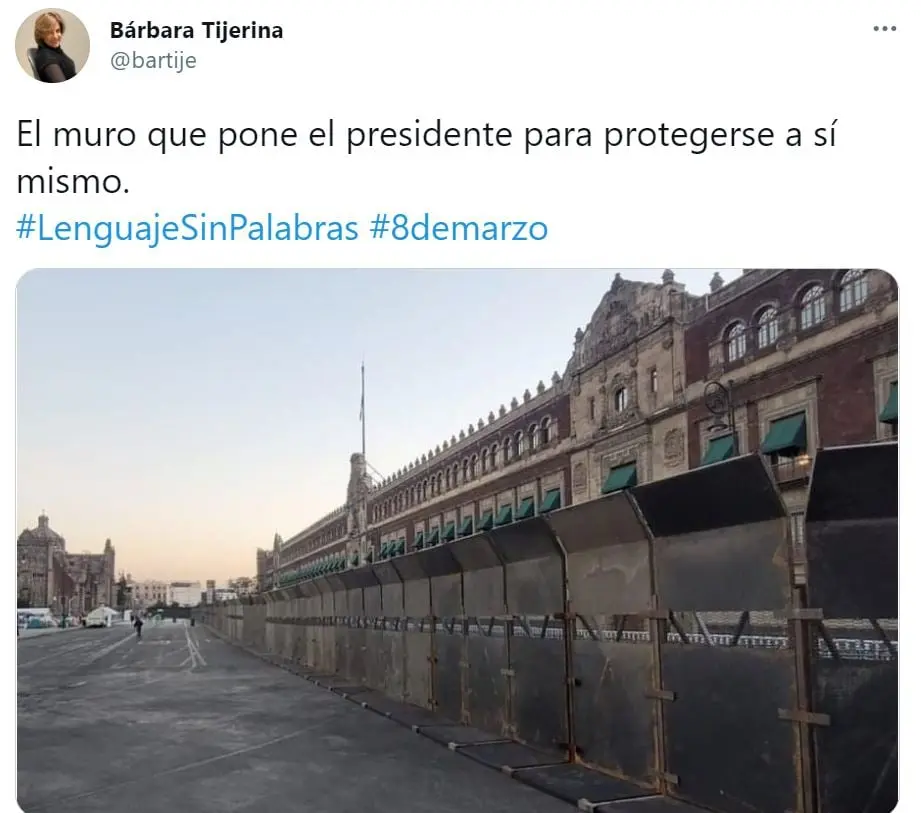Click the green awnings on palace facade
This screenshot has width=921, height=813.
(x=785, y=434)
